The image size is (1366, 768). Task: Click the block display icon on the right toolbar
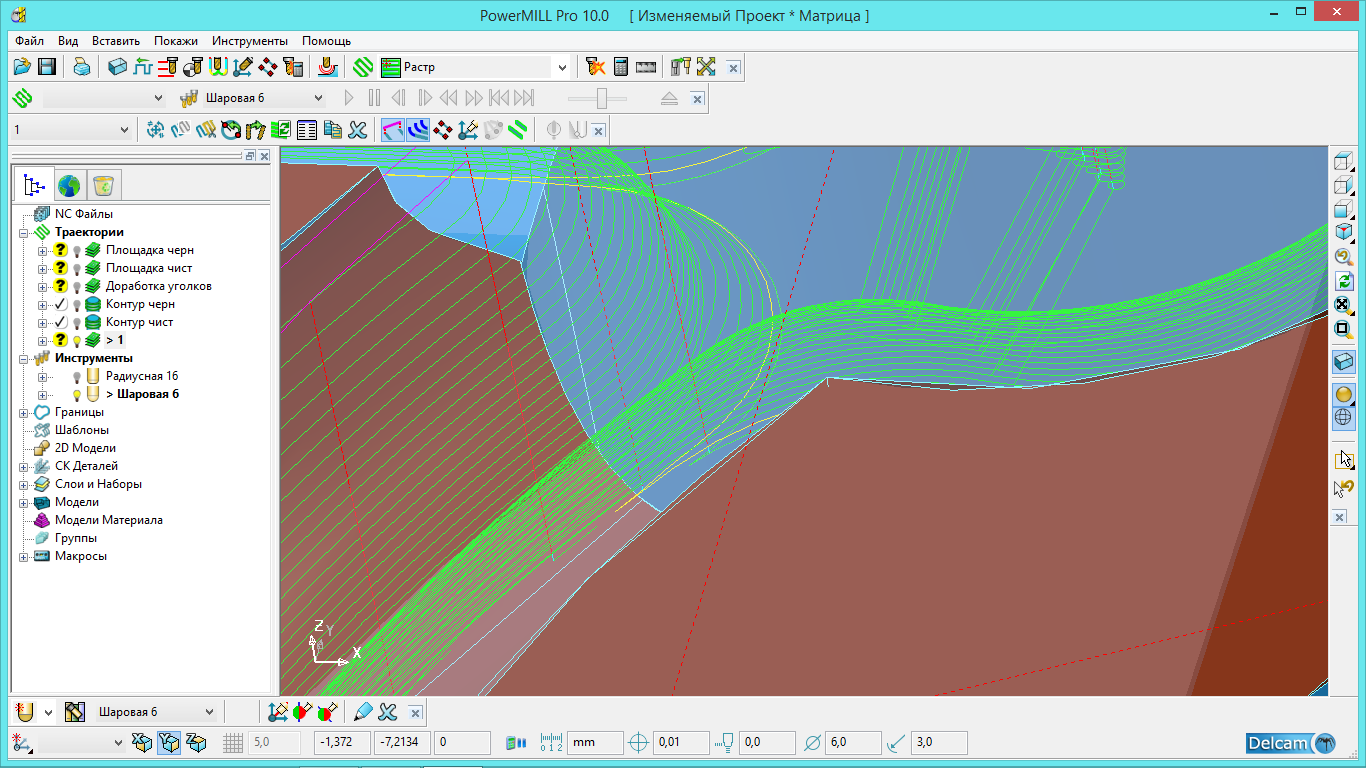click(1344, 363)
